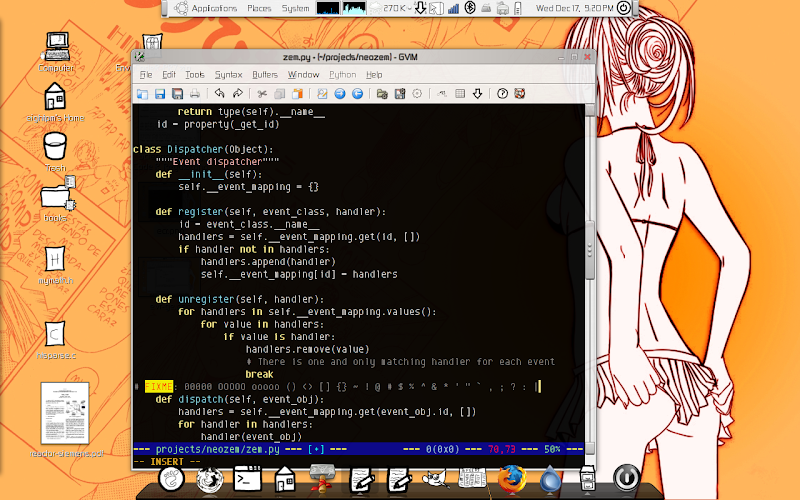Redo the edit using the Redo arrow
800x500 pixels.
[237, 93]
